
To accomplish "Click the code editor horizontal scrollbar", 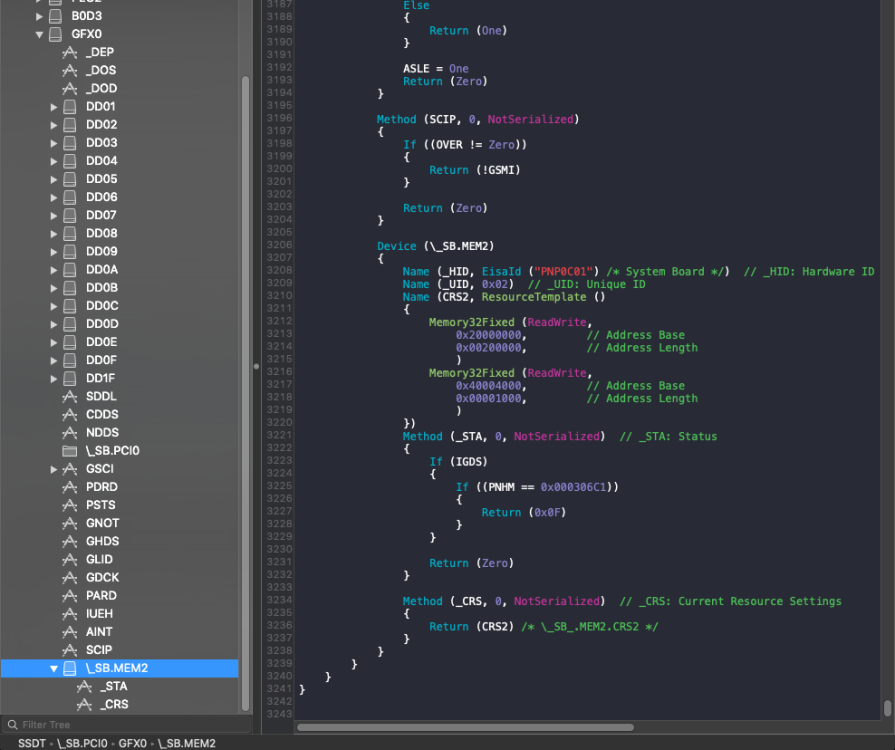I will [465, 728].
